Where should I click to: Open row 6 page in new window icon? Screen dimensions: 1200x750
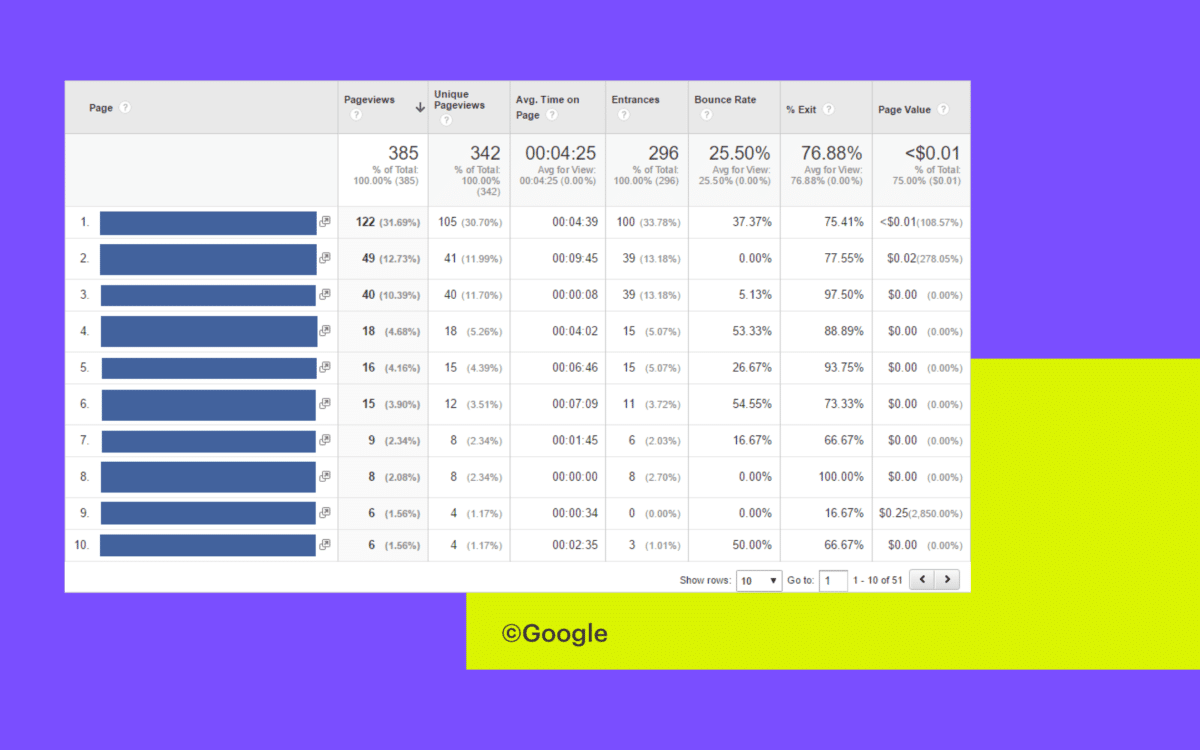[x=324, y=404]
